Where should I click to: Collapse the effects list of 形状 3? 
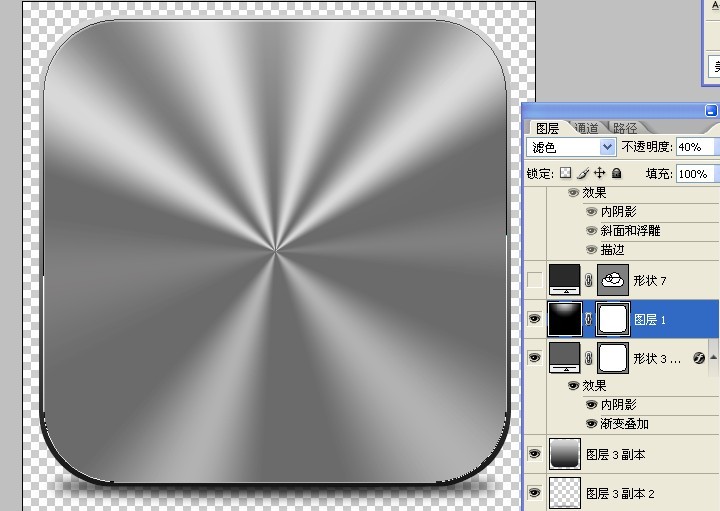click(713, 357)
